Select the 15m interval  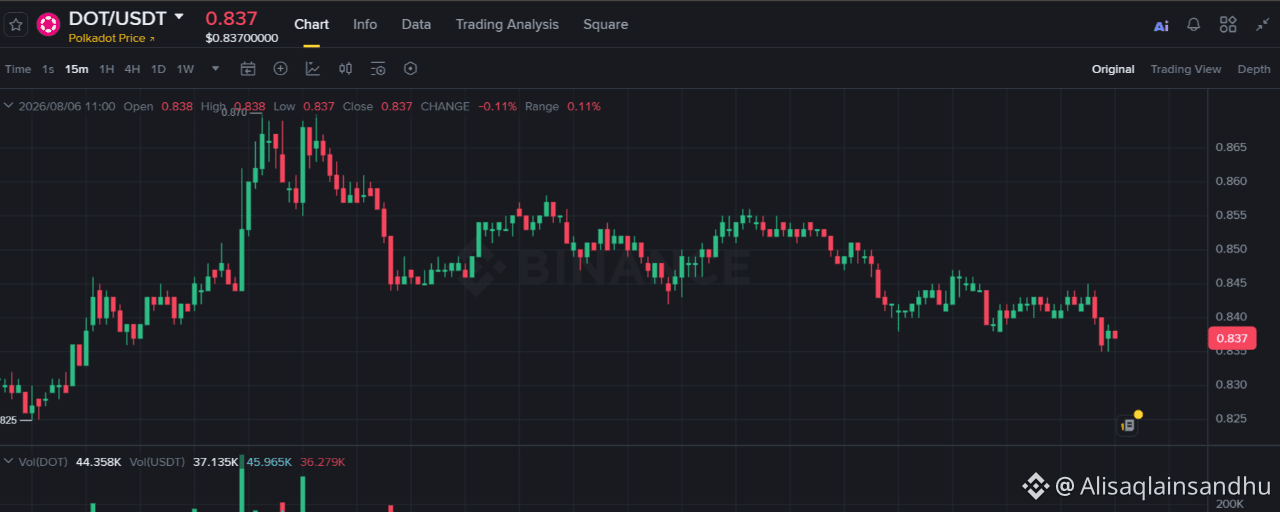pyautogui.click(x=77, y=69)
